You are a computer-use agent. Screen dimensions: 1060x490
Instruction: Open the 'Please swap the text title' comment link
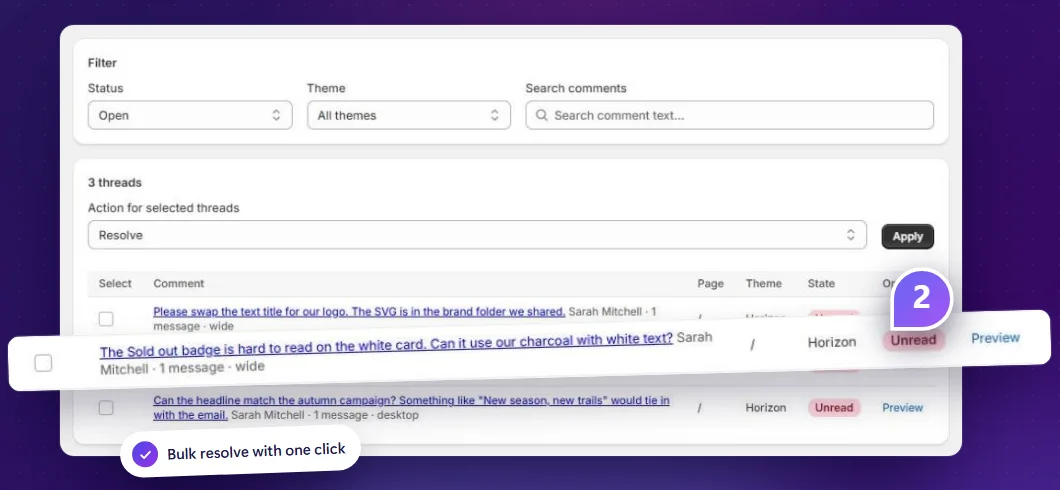click(359, 312)
